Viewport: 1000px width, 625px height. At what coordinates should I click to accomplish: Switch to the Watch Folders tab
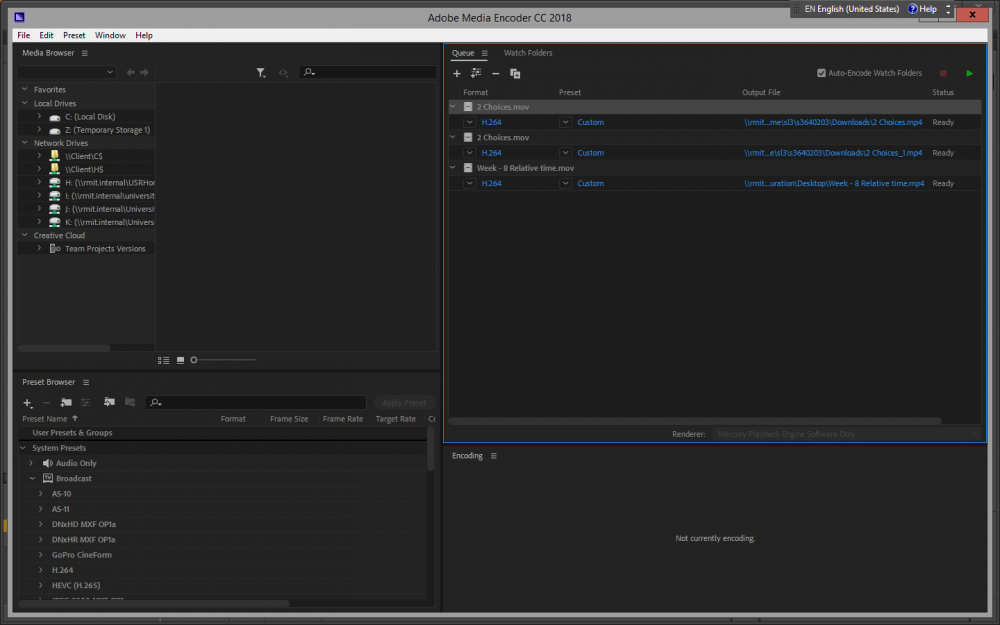tap(528, 53)
